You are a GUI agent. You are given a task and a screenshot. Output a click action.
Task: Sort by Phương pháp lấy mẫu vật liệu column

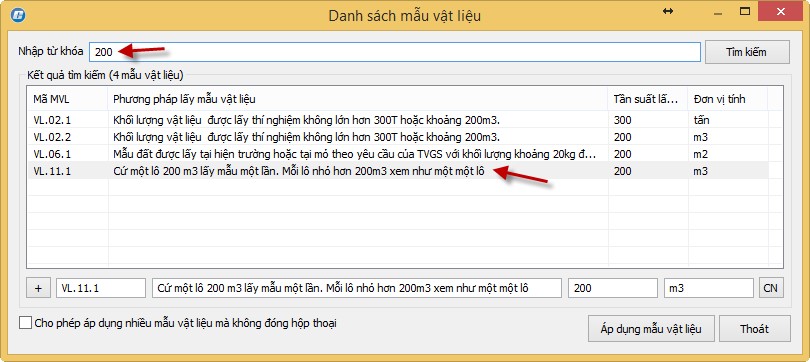357,99
